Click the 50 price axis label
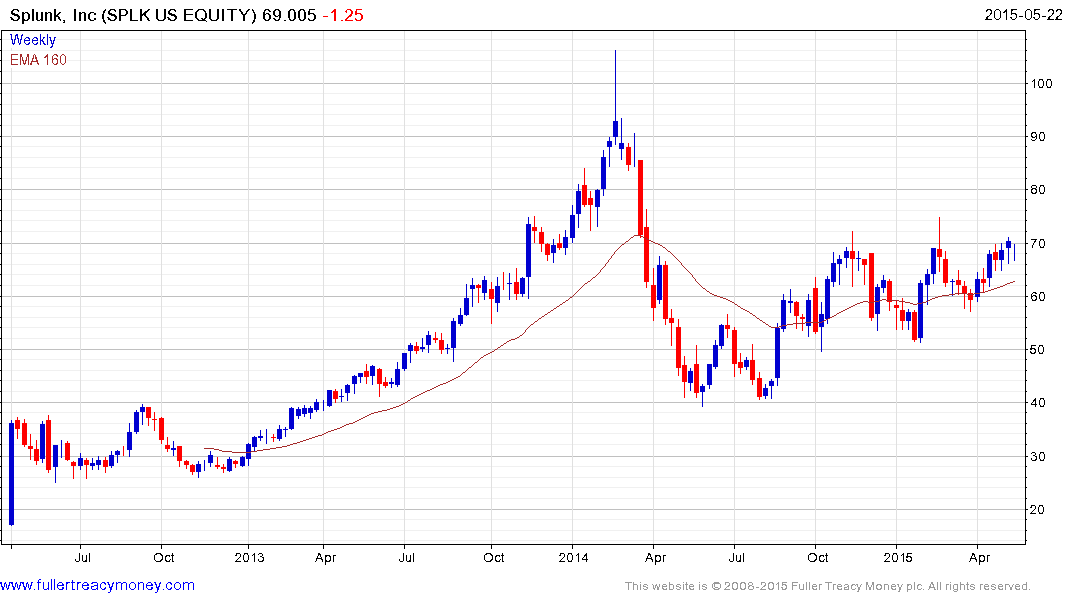 coord(1038,350)
